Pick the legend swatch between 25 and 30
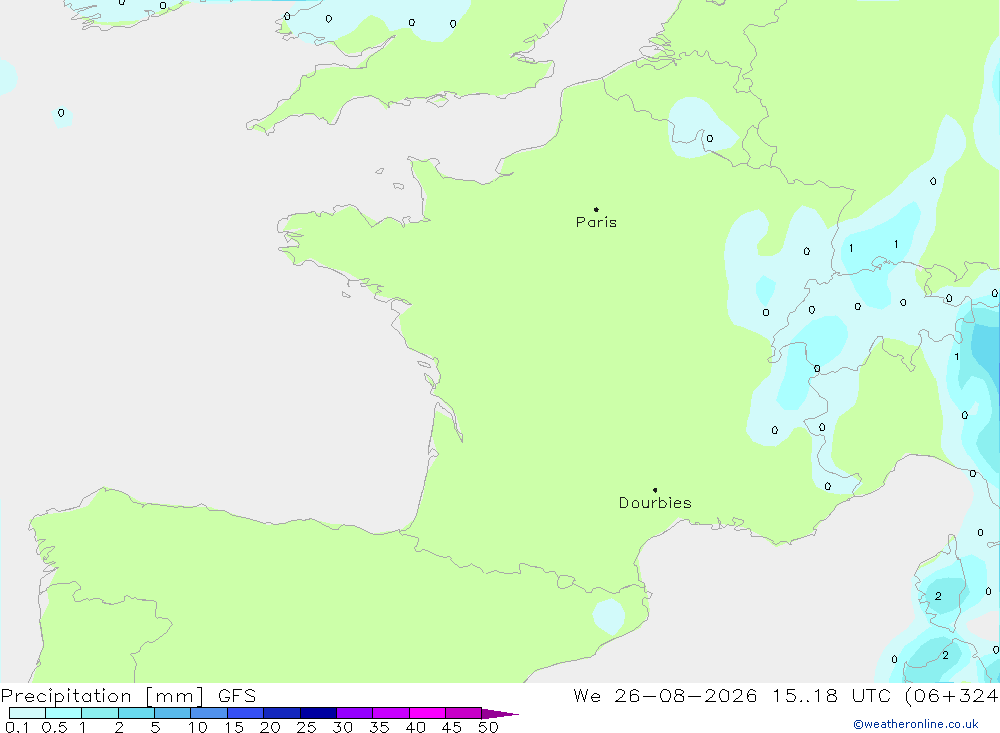Image resolution: width=1000 pixels, height=733 pixels. click(x=318, y=713)
